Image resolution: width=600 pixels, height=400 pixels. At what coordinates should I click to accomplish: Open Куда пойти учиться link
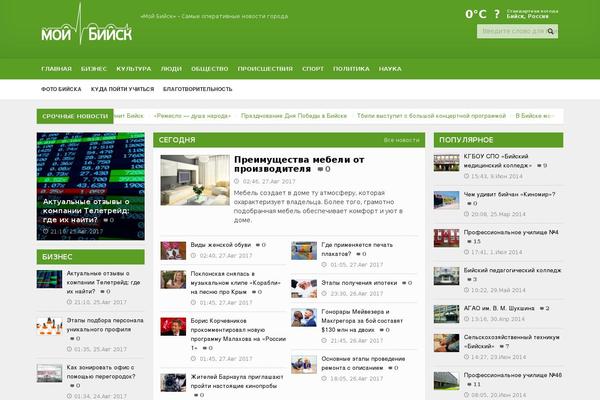click(122, 89)
